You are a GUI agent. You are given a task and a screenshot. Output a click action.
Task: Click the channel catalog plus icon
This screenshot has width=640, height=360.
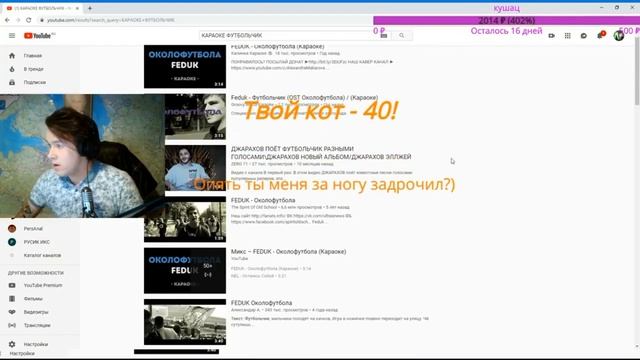pyautogui.click(x=12, y=255)
